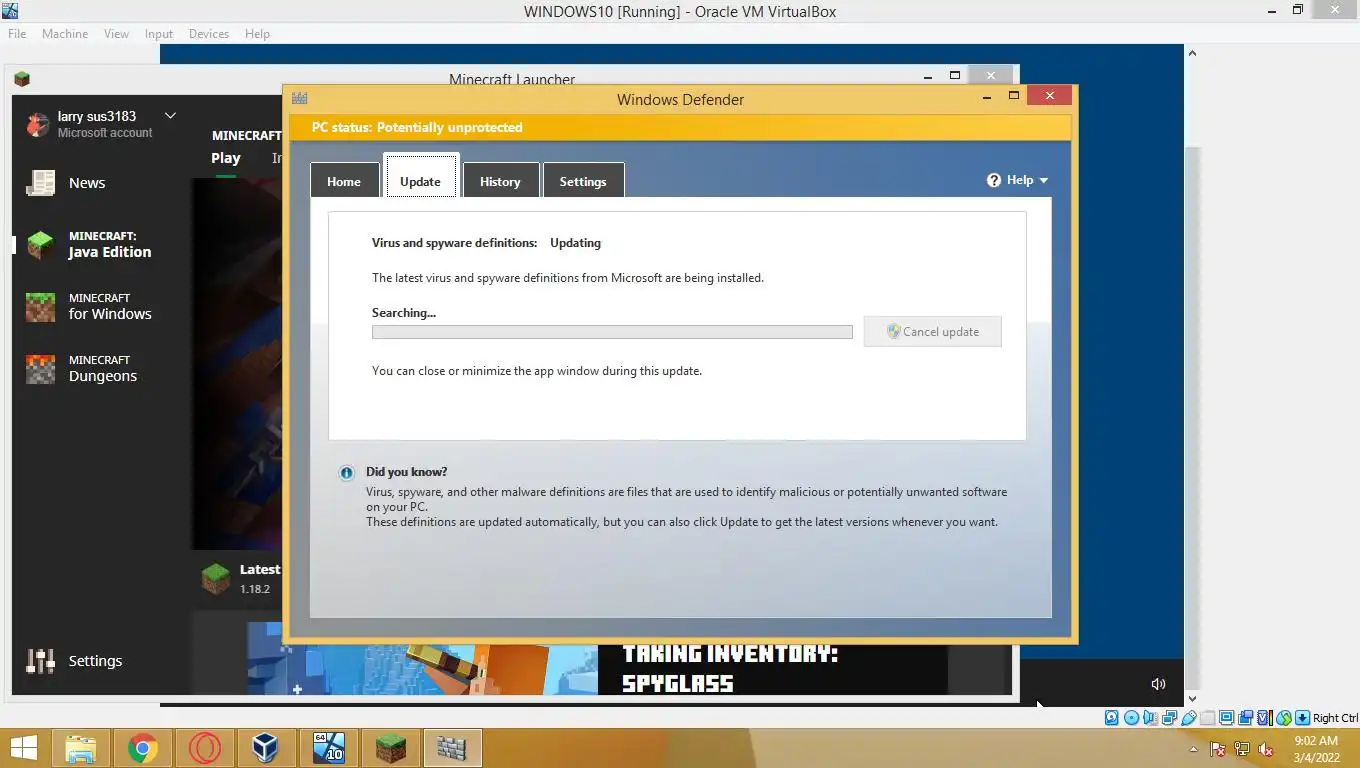This screenshot has height=768, width=1360.
Task: Expand the Help dropdown arrow
Action: (x=1044, y=181)
